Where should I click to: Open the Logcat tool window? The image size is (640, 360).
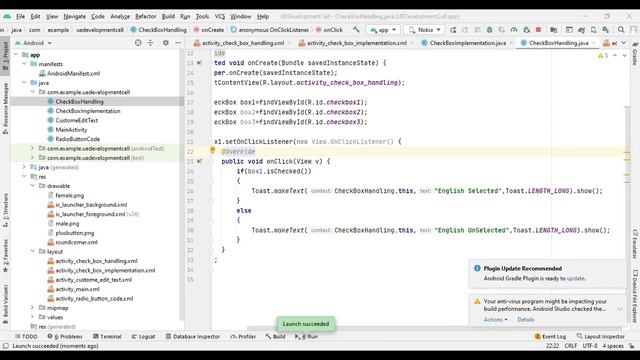tap(143, 337)
